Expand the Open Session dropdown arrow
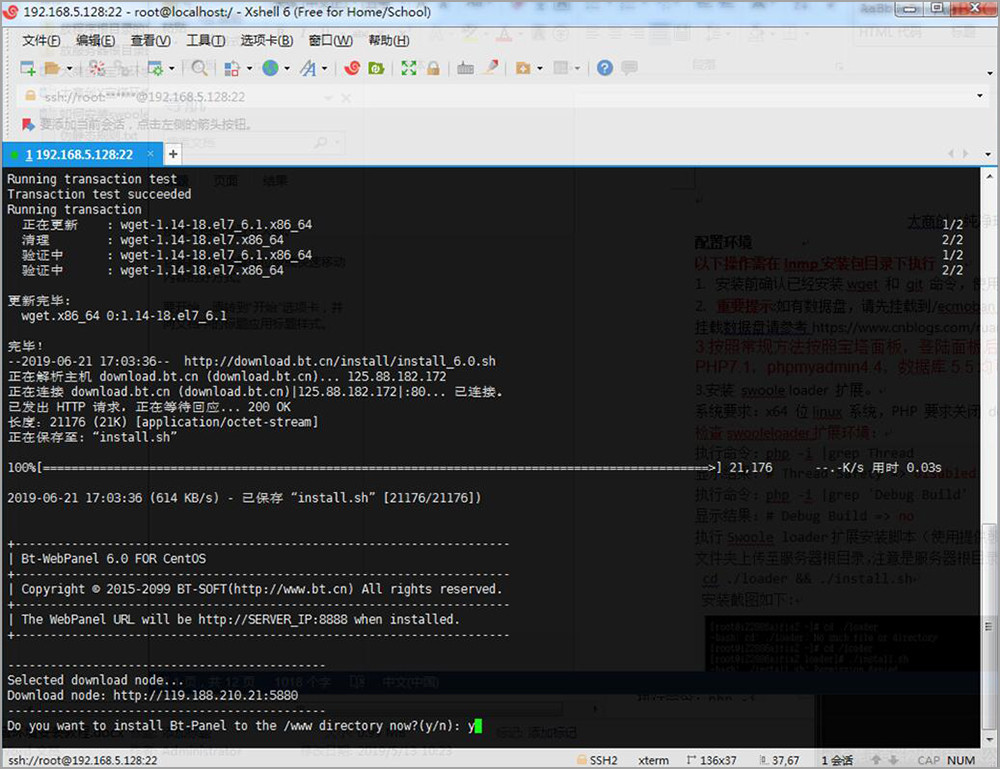 (x=70, y=68)
